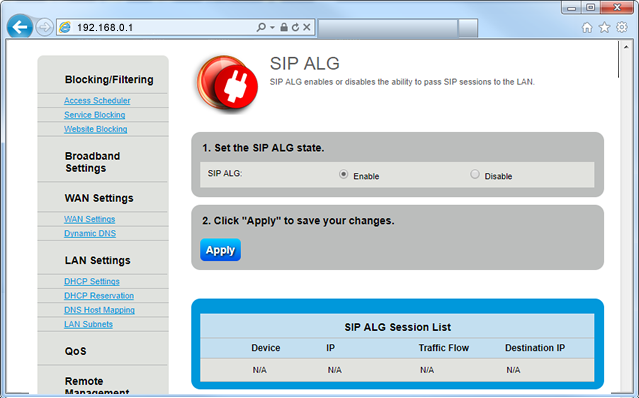
Task: Click the Broadband Settings sidebar heading
Action: click(x=93, y=162)
